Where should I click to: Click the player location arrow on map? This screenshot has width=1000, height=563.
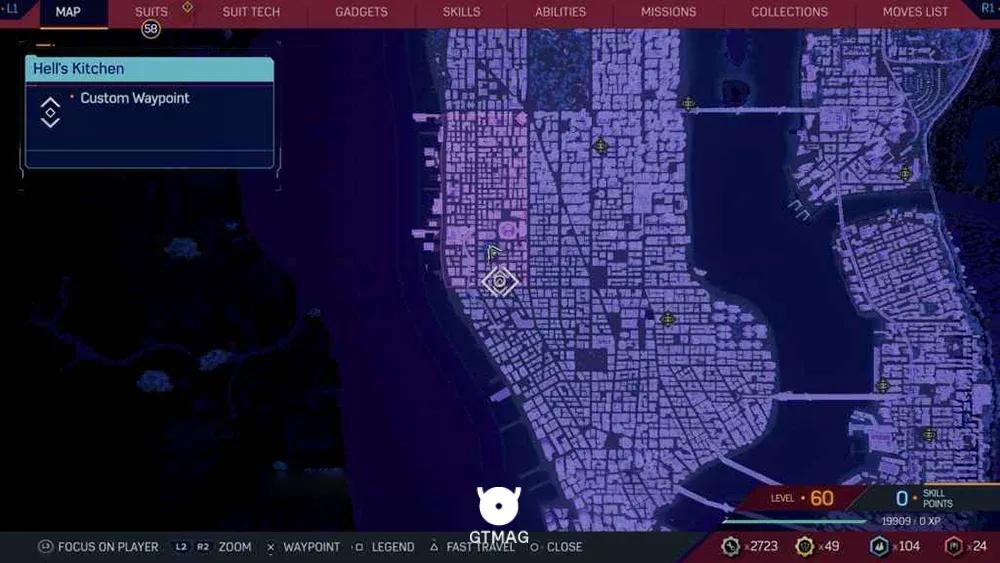(x=493, y=253)
